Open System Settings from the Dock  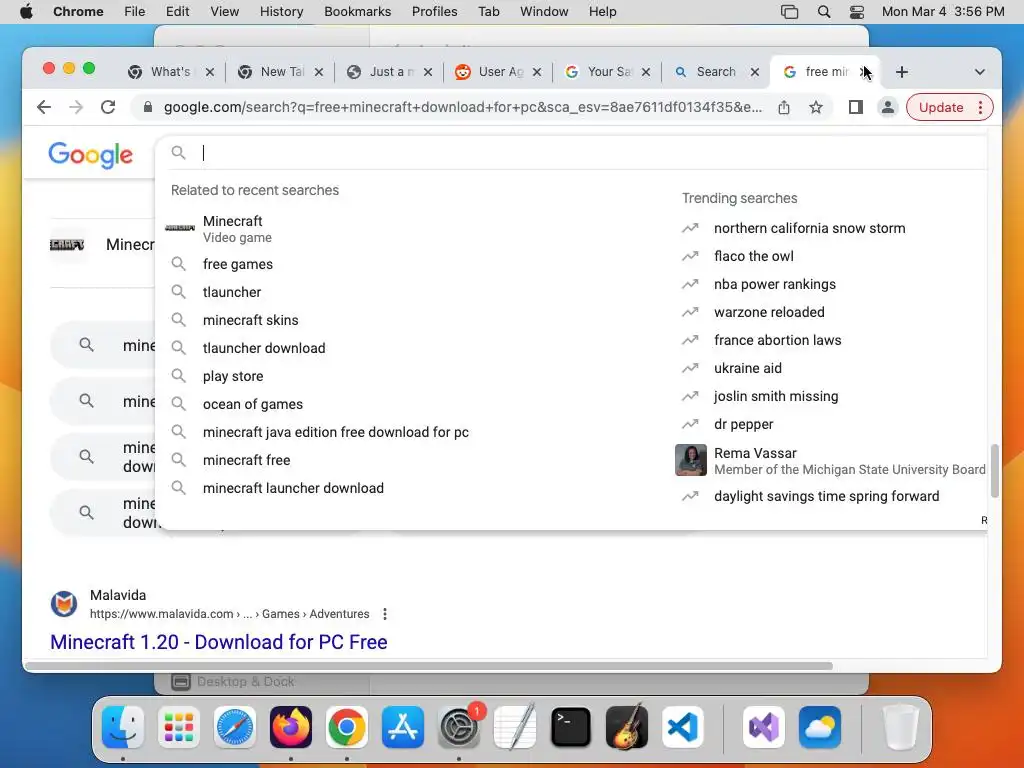tap(458, 727)
